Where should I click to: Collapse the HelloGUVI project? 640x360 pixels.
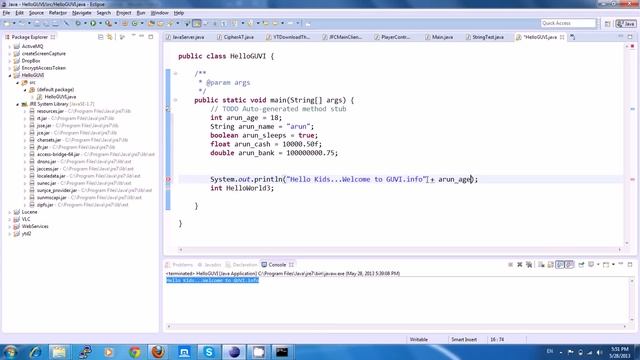(10, 76)
